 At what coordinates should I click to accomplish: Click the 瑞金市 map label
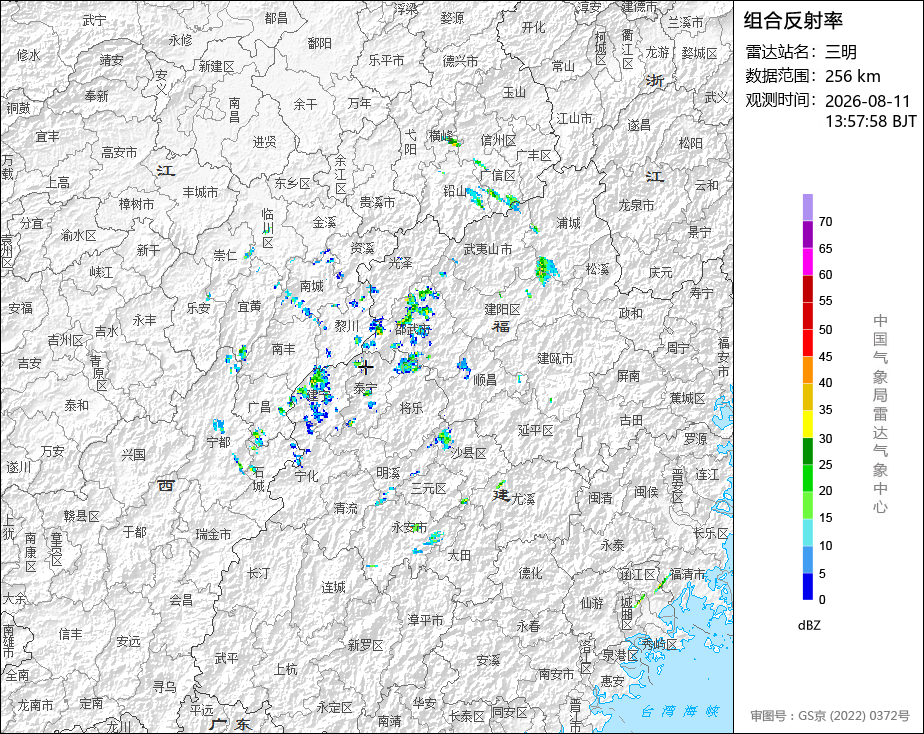coord(213,534)
